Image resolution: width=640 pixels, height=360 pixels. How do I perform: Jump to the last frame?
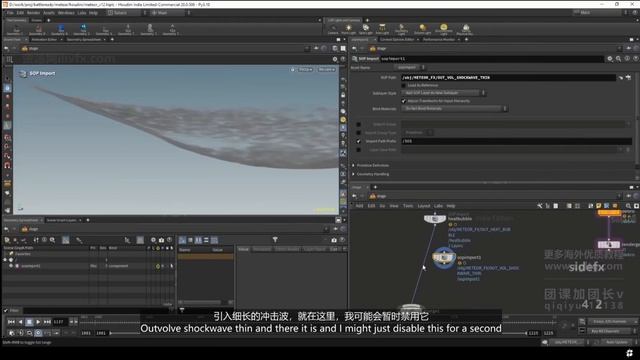coord(47,322)
